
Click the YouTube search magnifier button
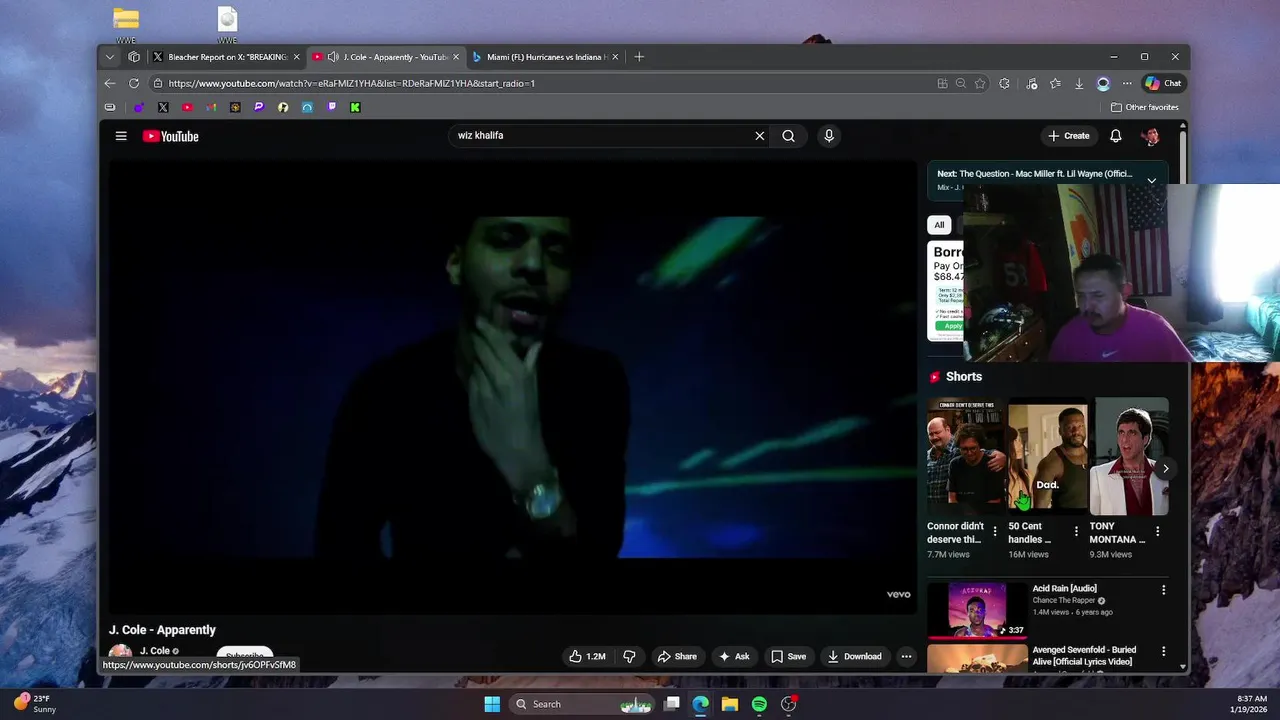click(x=789, y=136)
